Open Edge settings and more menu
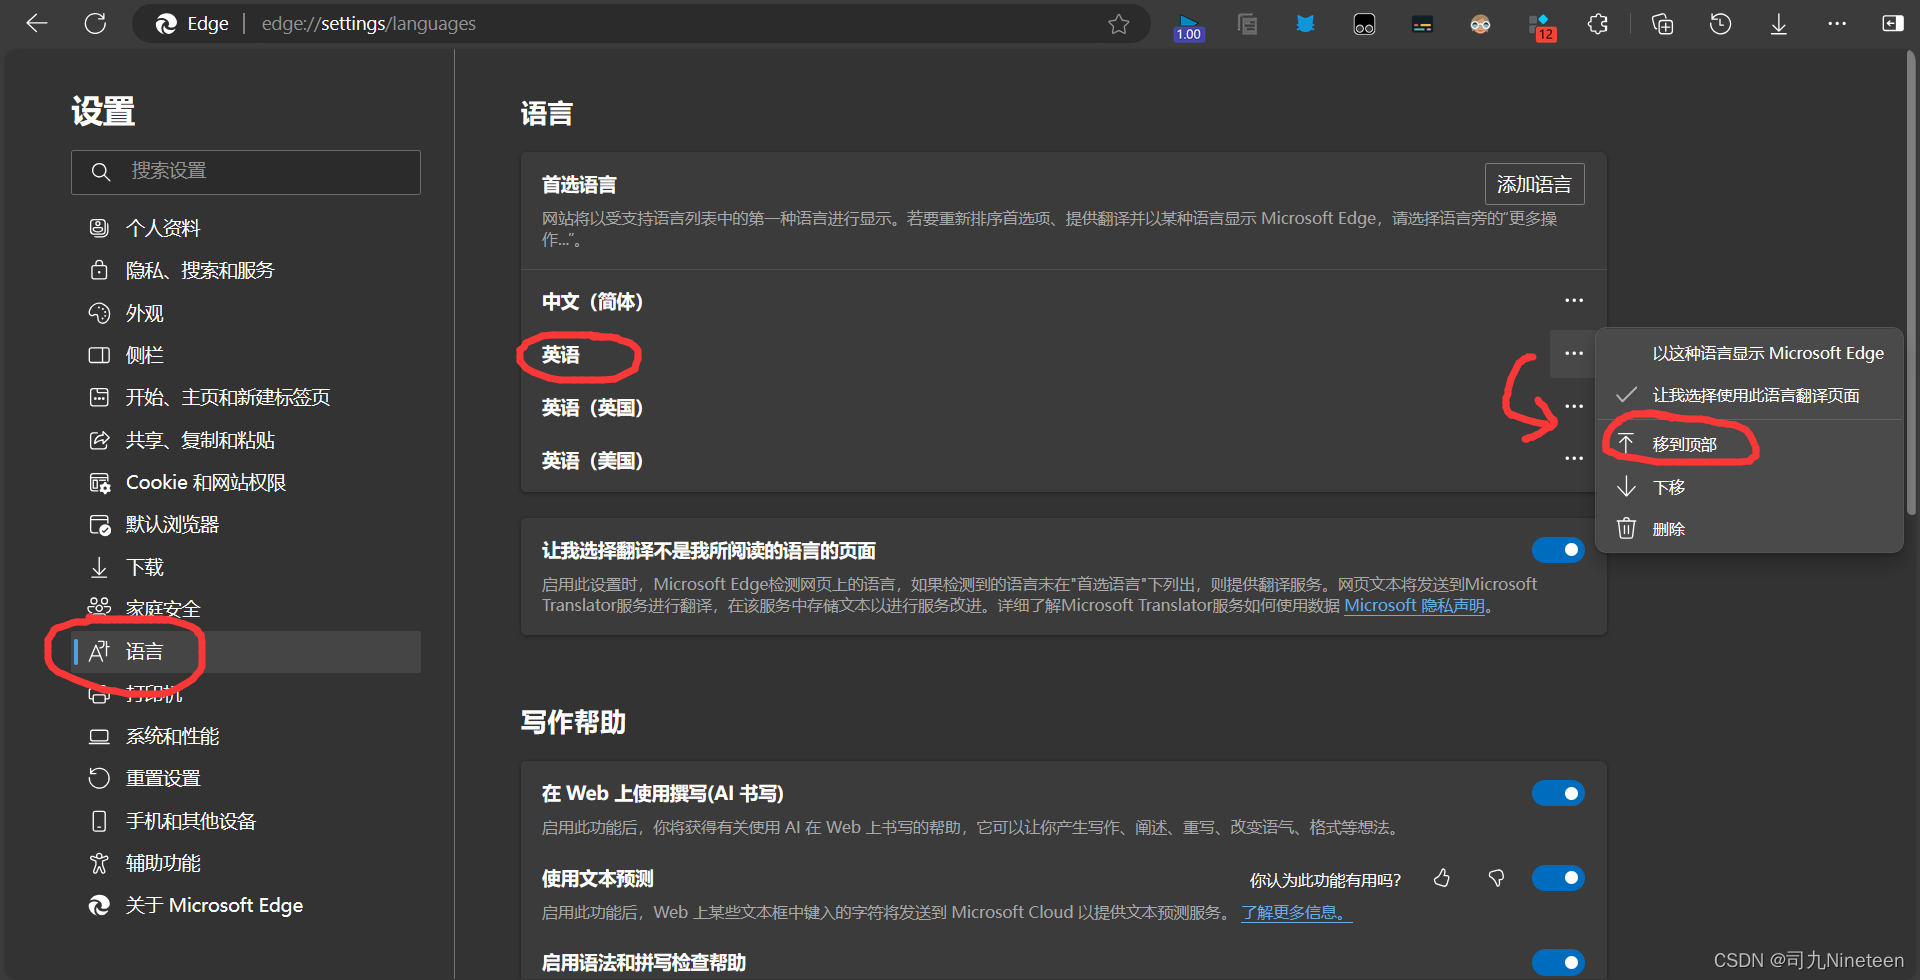 1837,24
